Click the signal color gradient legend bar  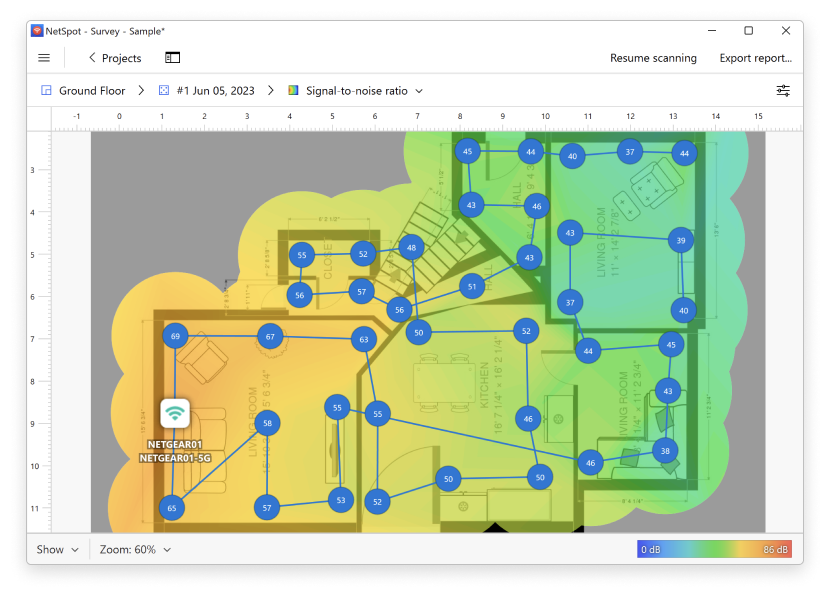pyautogui.click(x=714, y=549)
